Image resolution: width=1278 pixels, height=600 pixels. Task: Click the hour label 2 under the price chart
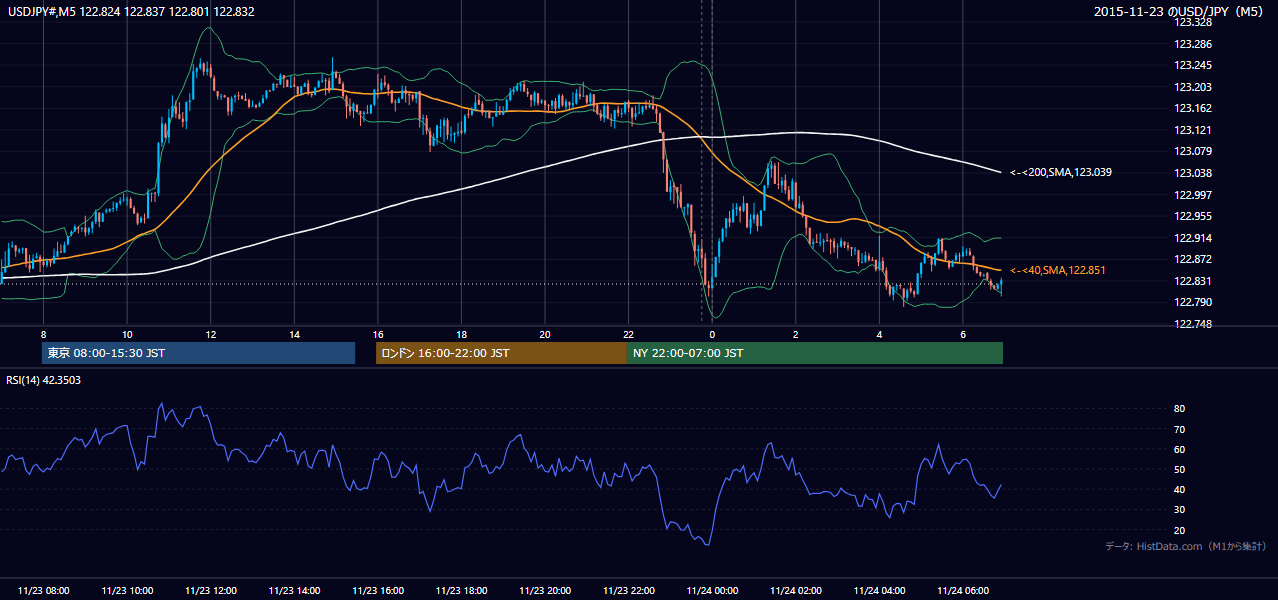[795, 334]
